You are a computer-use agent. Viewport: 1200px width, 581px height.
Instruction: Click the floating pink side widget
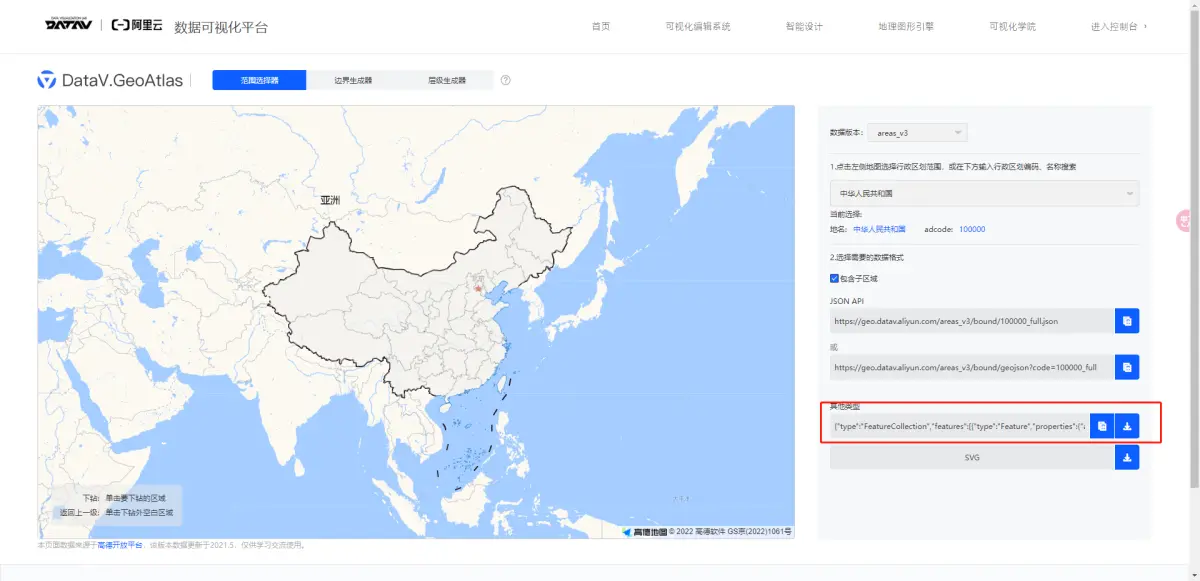coord(1186,220)
